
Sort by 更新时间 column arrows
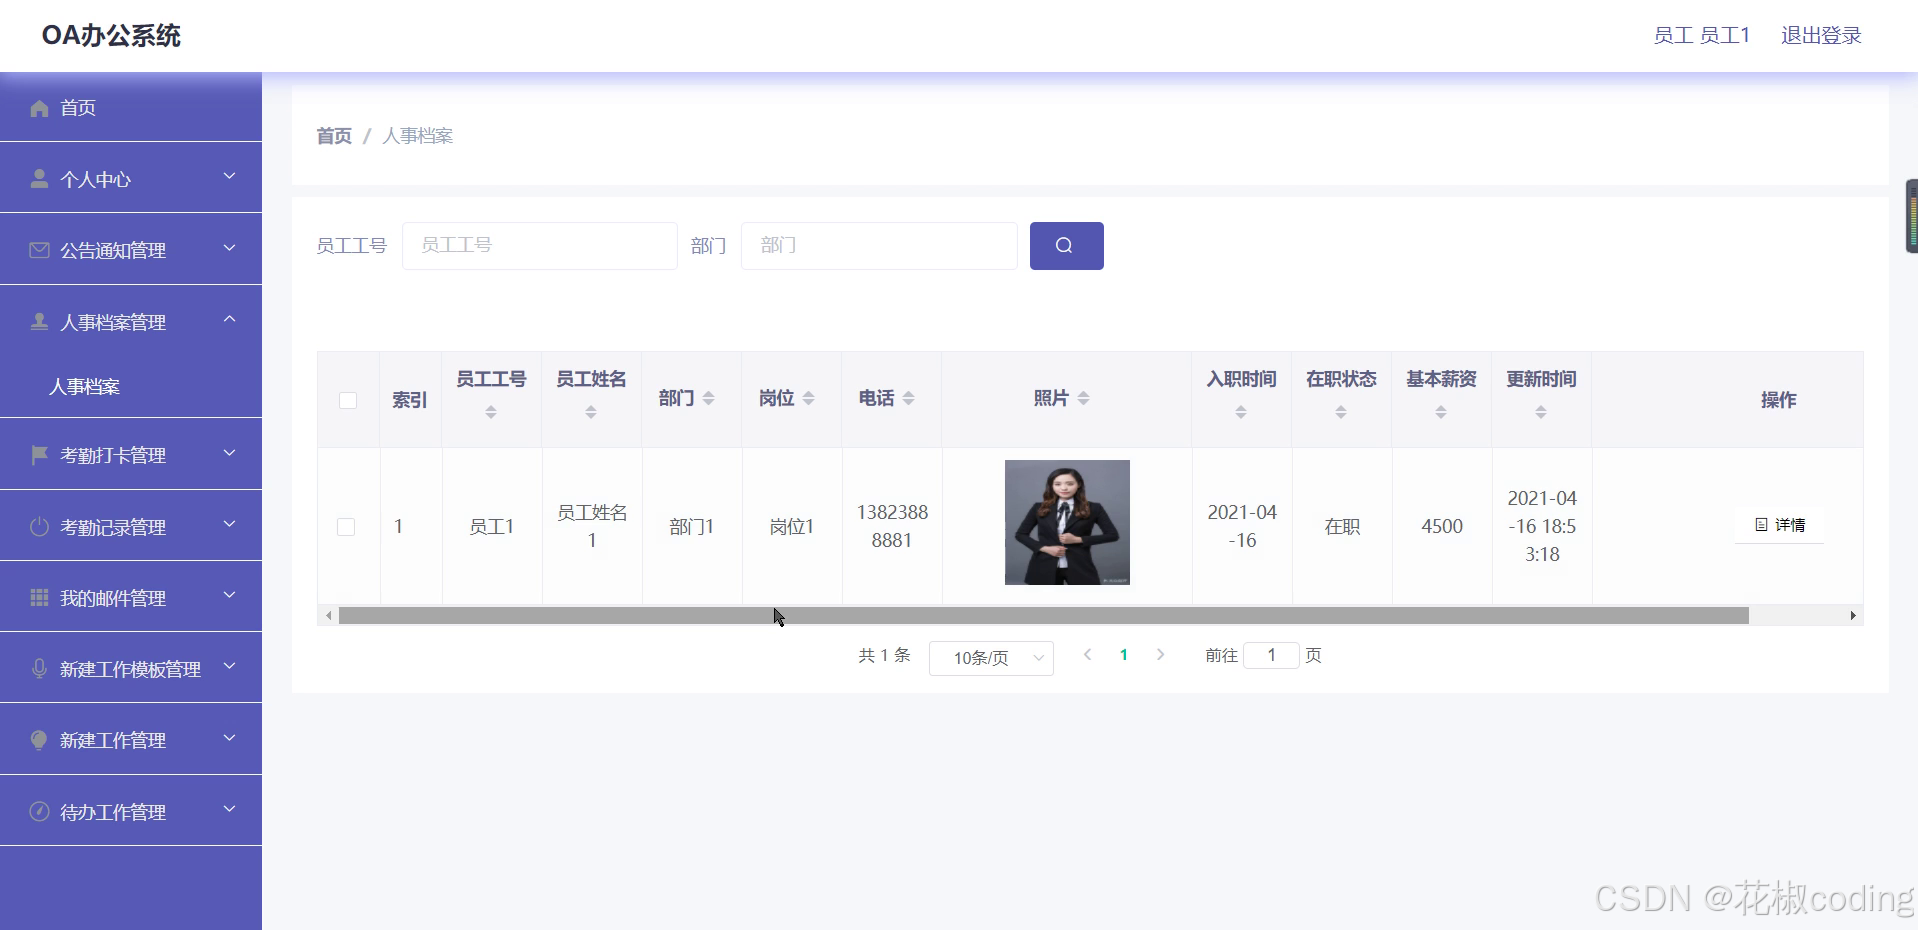[1541, 412]
